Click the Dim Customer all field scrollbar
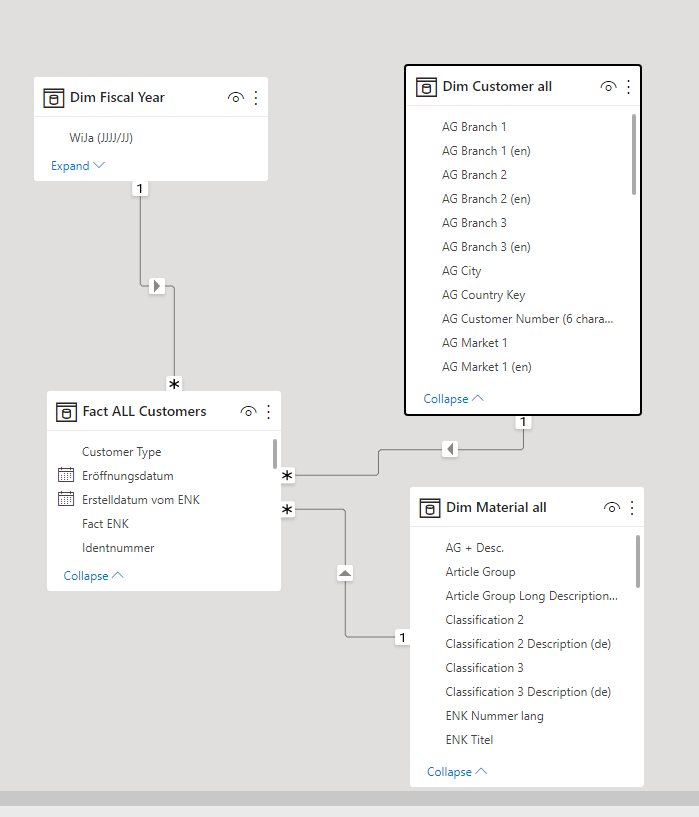The height and width of the screenshot is (817, 699). click(634, 154)
